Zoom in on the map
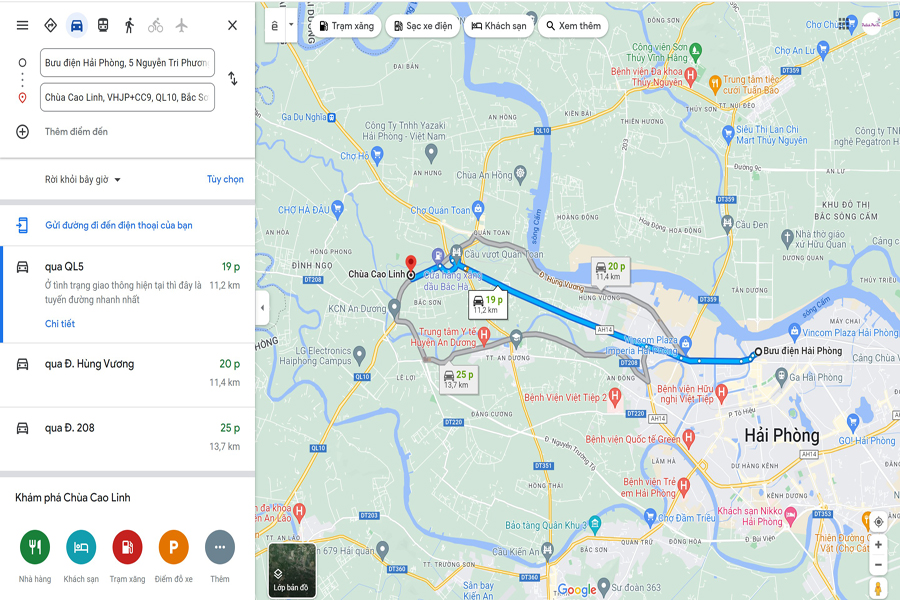The height and width of the screenshot is (600, 900). click(878, 544)
